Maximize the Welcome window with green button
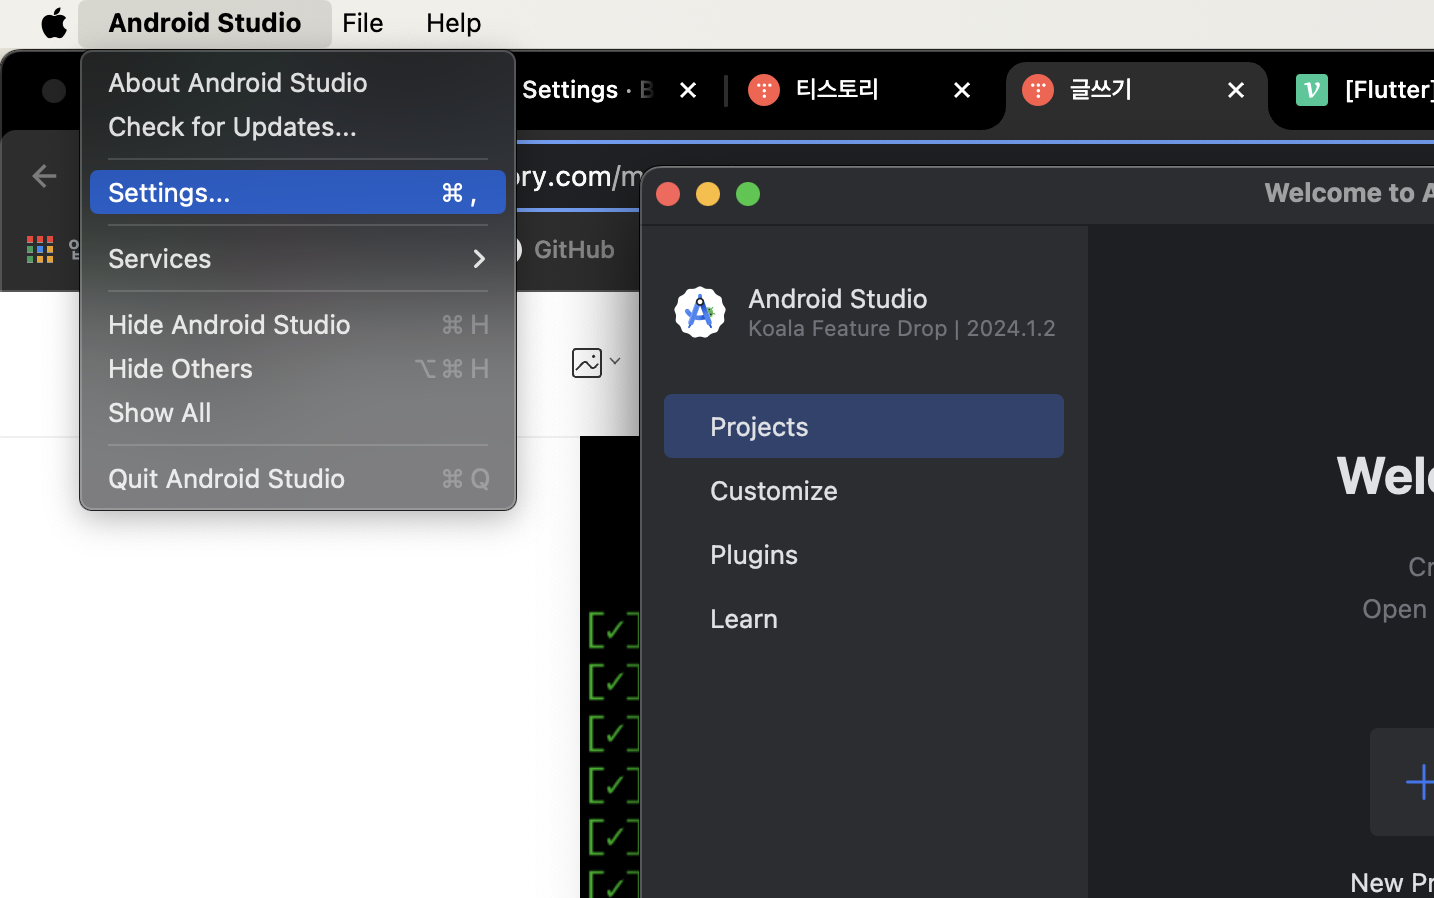Image resolution: width=1434 pixels, height=898 pixels. 748,194
